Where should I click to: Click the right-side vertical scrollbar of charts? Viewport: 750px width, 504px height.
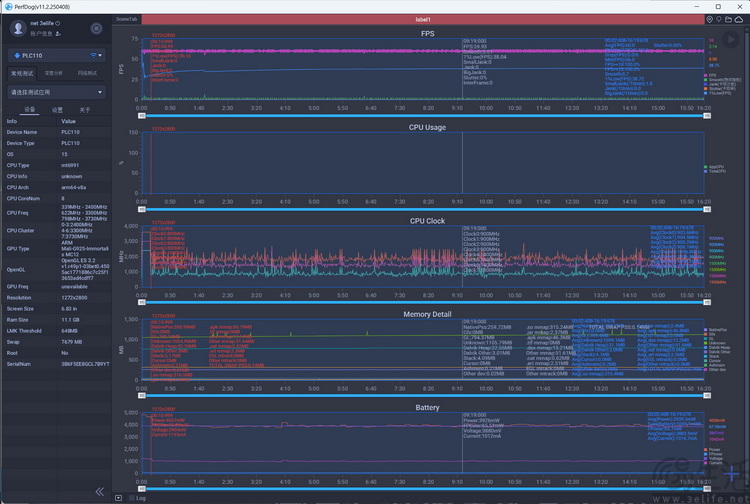coord(747,258)
